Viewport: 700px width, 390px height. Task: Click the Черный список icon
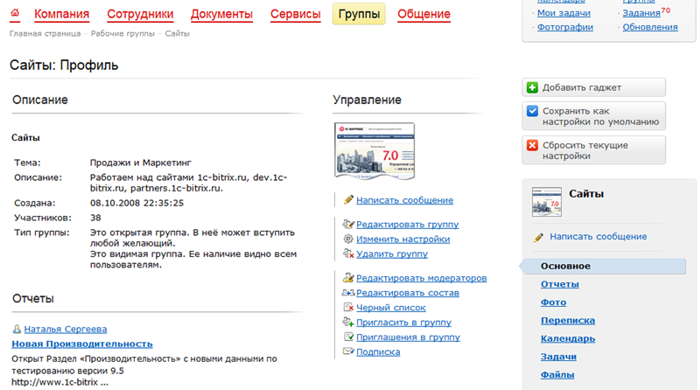pos(348,307)
